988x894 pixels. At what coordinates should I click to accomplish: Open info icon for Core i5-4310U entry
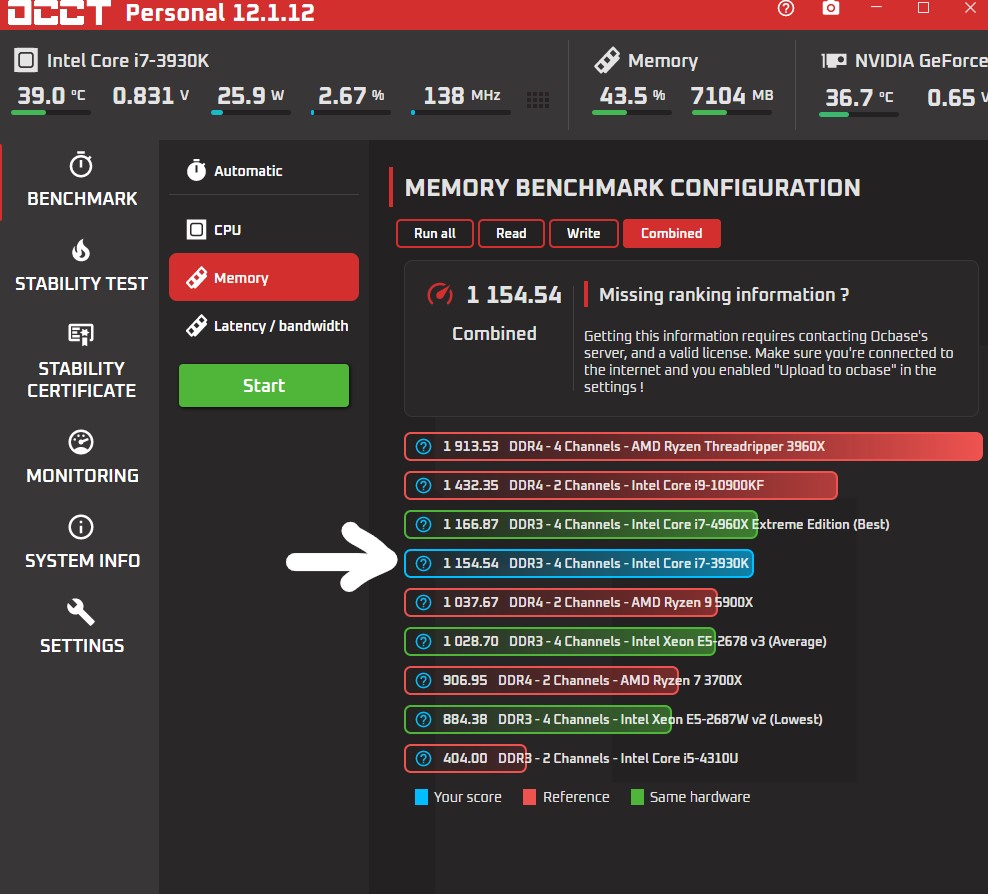(x=423, y=758)
